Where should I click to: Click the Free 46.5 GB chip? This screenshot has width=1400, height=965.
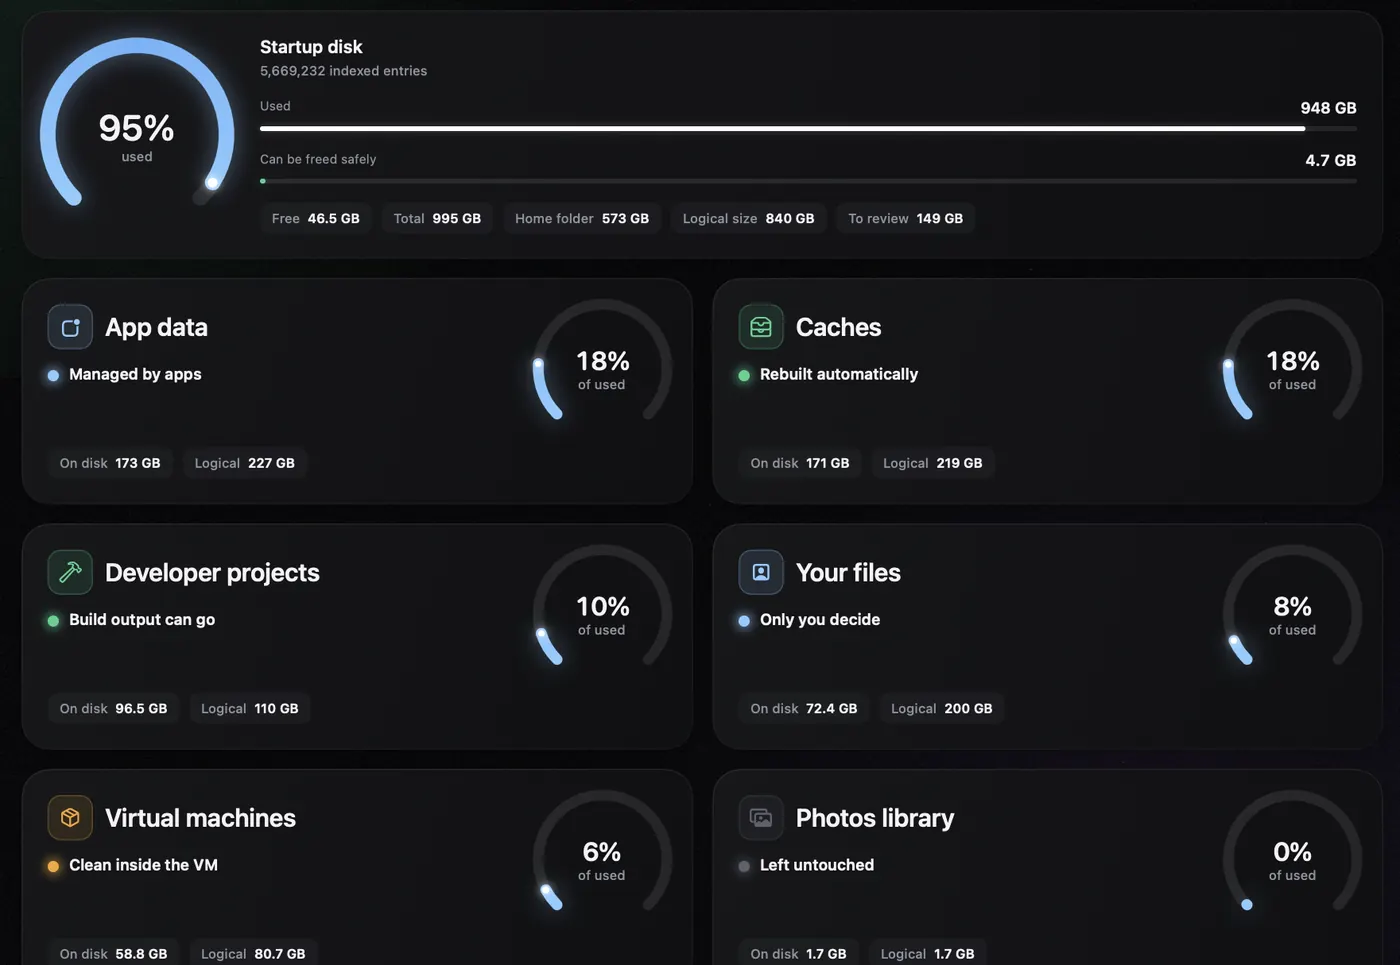315,218
